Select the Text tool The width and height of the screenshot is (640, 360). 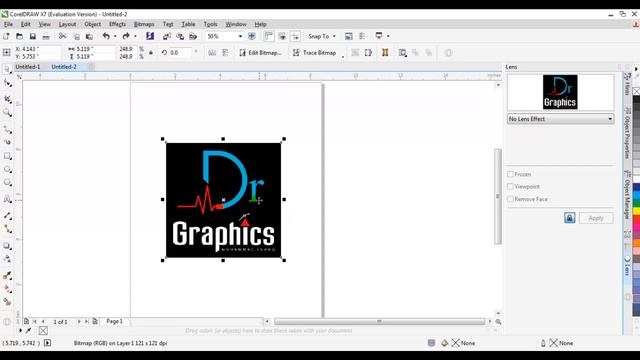tap(7, 199)
